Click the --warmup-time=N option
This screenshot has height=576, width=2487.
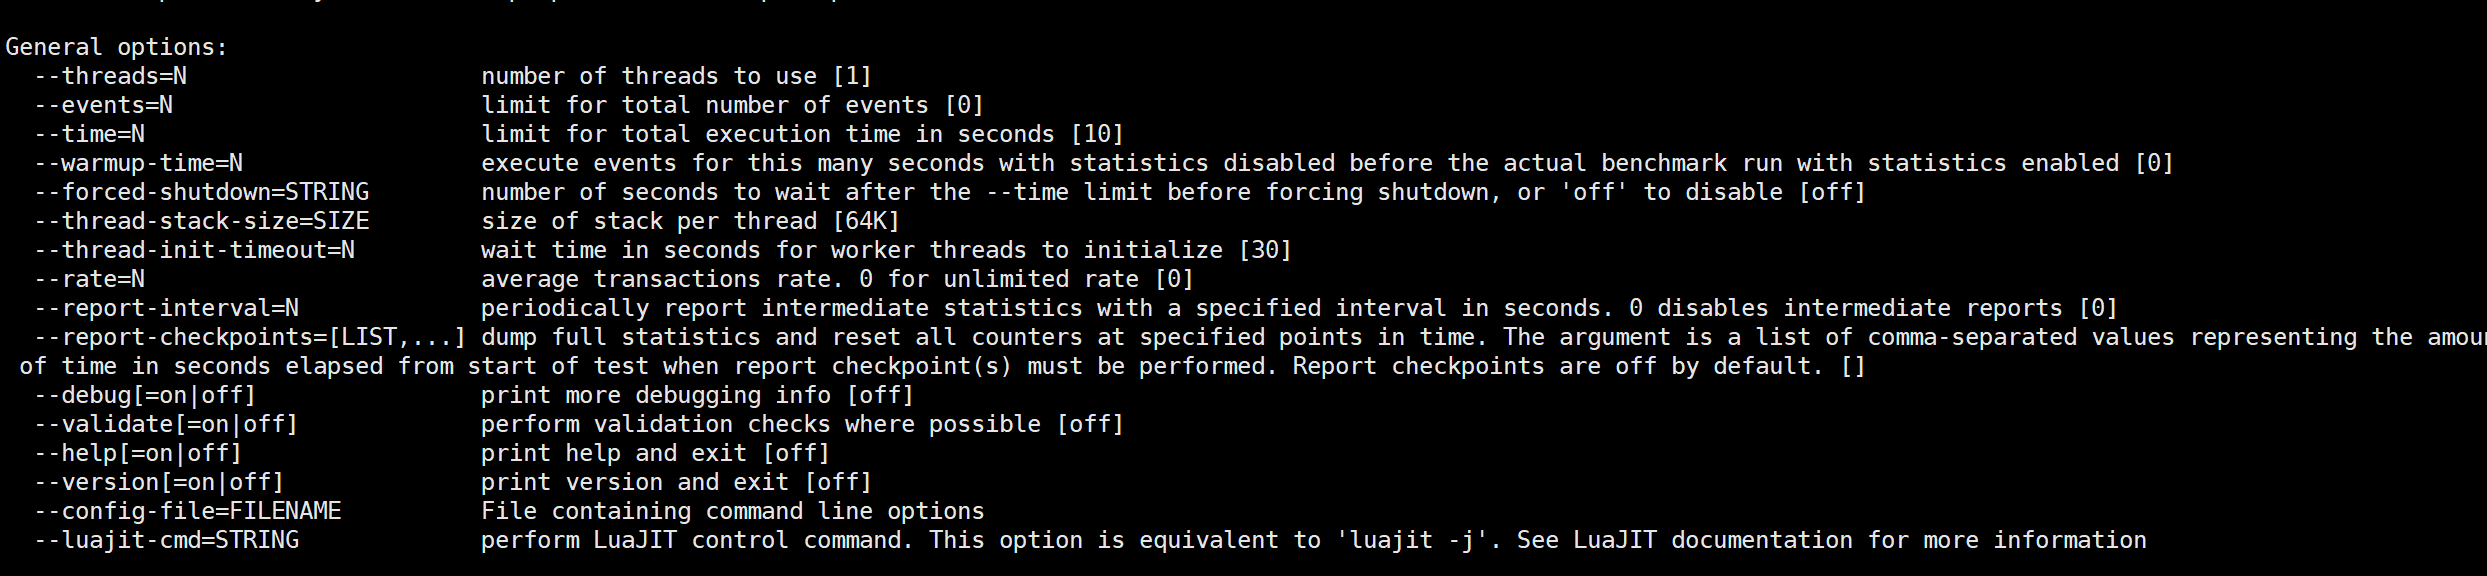tap(138, 163)
